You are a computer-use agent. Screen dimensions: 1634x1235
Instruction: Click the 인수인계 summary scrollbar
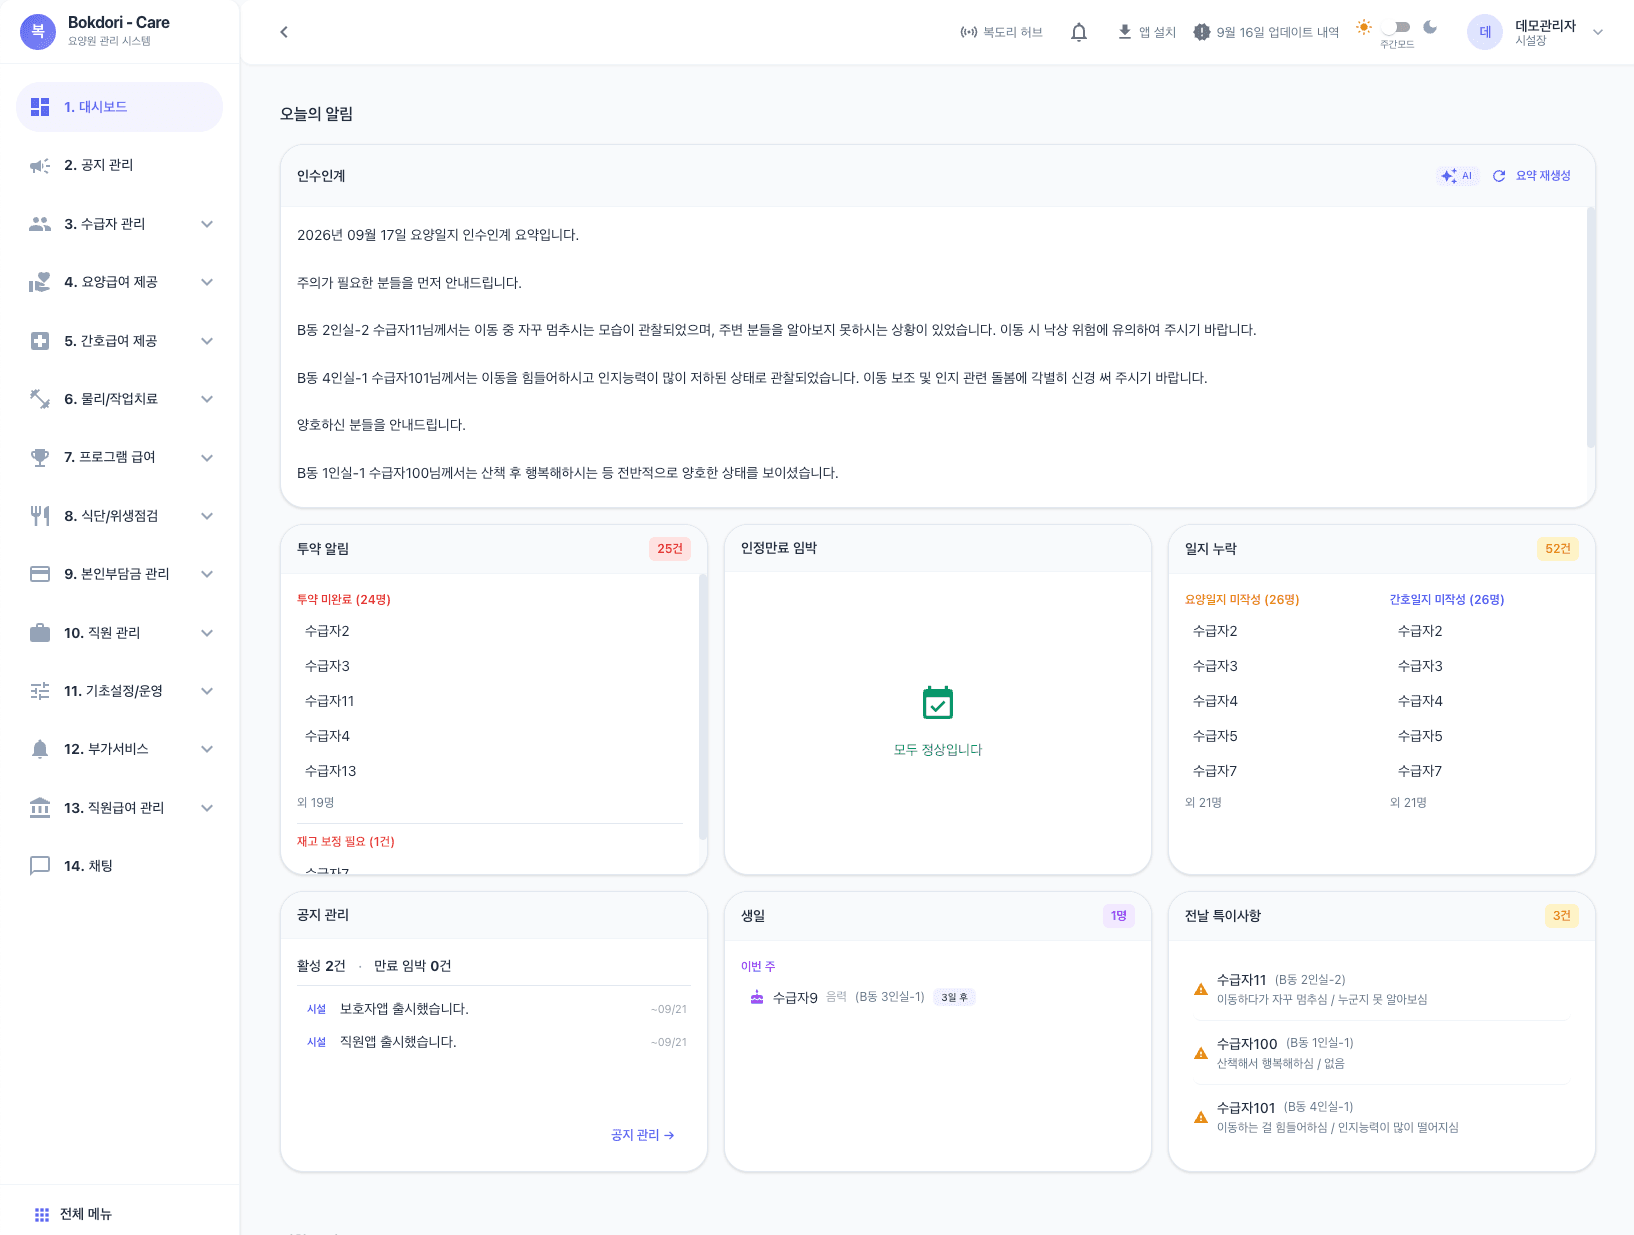click(x=1590, y=327)
